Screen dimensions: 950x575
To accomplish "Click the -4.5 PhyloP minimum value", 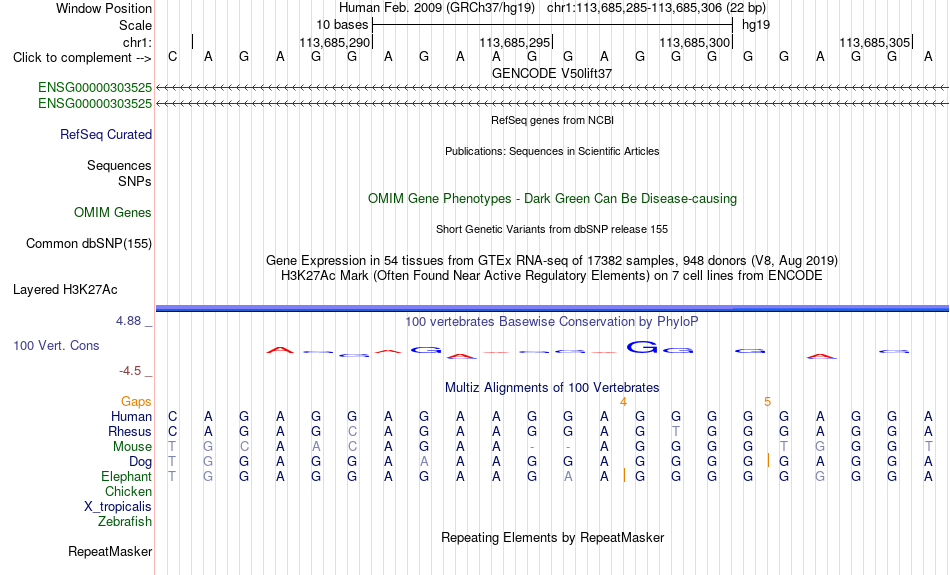I will tap(130, 371).
